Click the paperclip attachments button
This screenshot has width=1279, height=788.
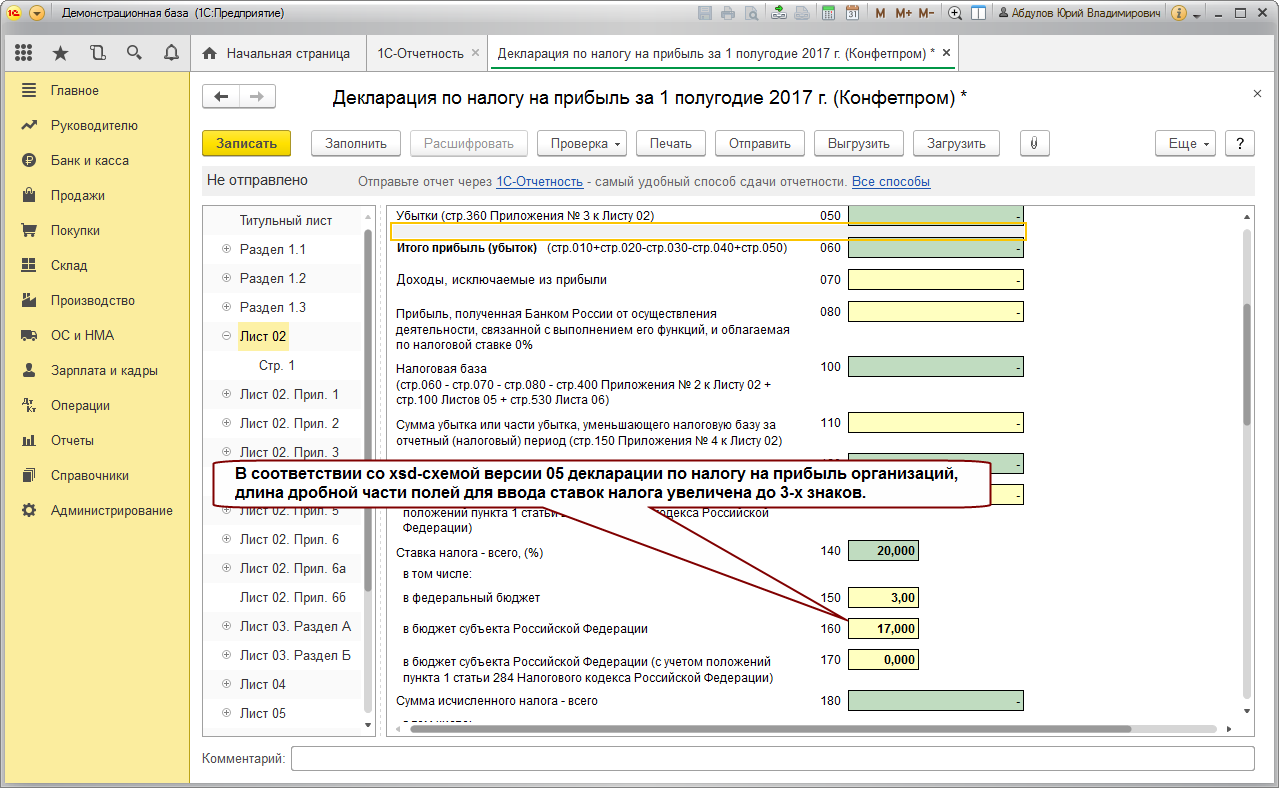[1034, 143]
